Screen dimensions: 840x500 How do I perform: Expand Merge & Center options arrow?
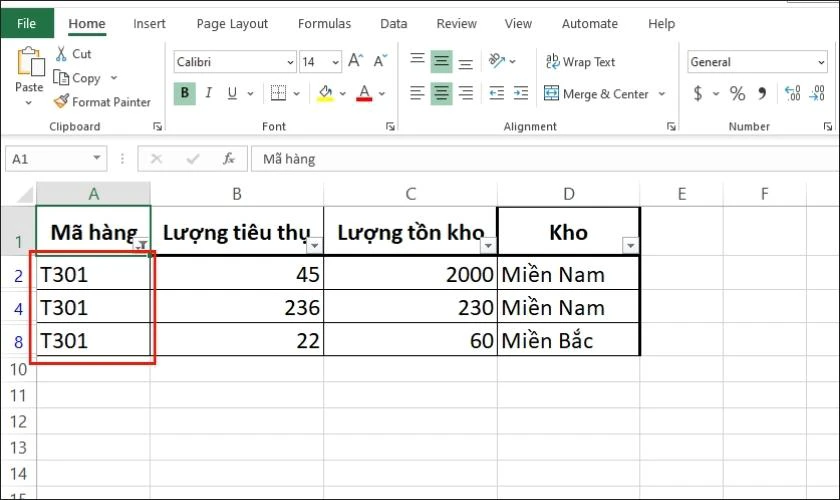click(662, 94)
